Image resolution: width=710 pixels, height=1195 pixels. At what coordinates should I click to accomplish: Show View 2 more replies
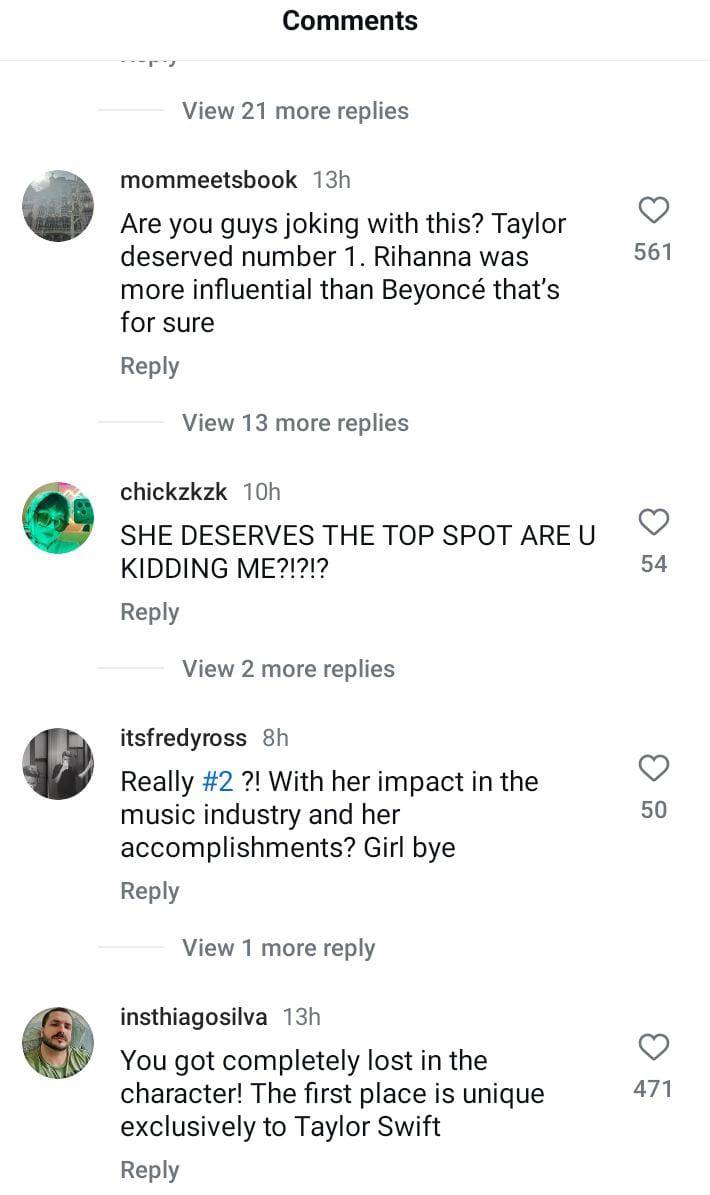288,669
